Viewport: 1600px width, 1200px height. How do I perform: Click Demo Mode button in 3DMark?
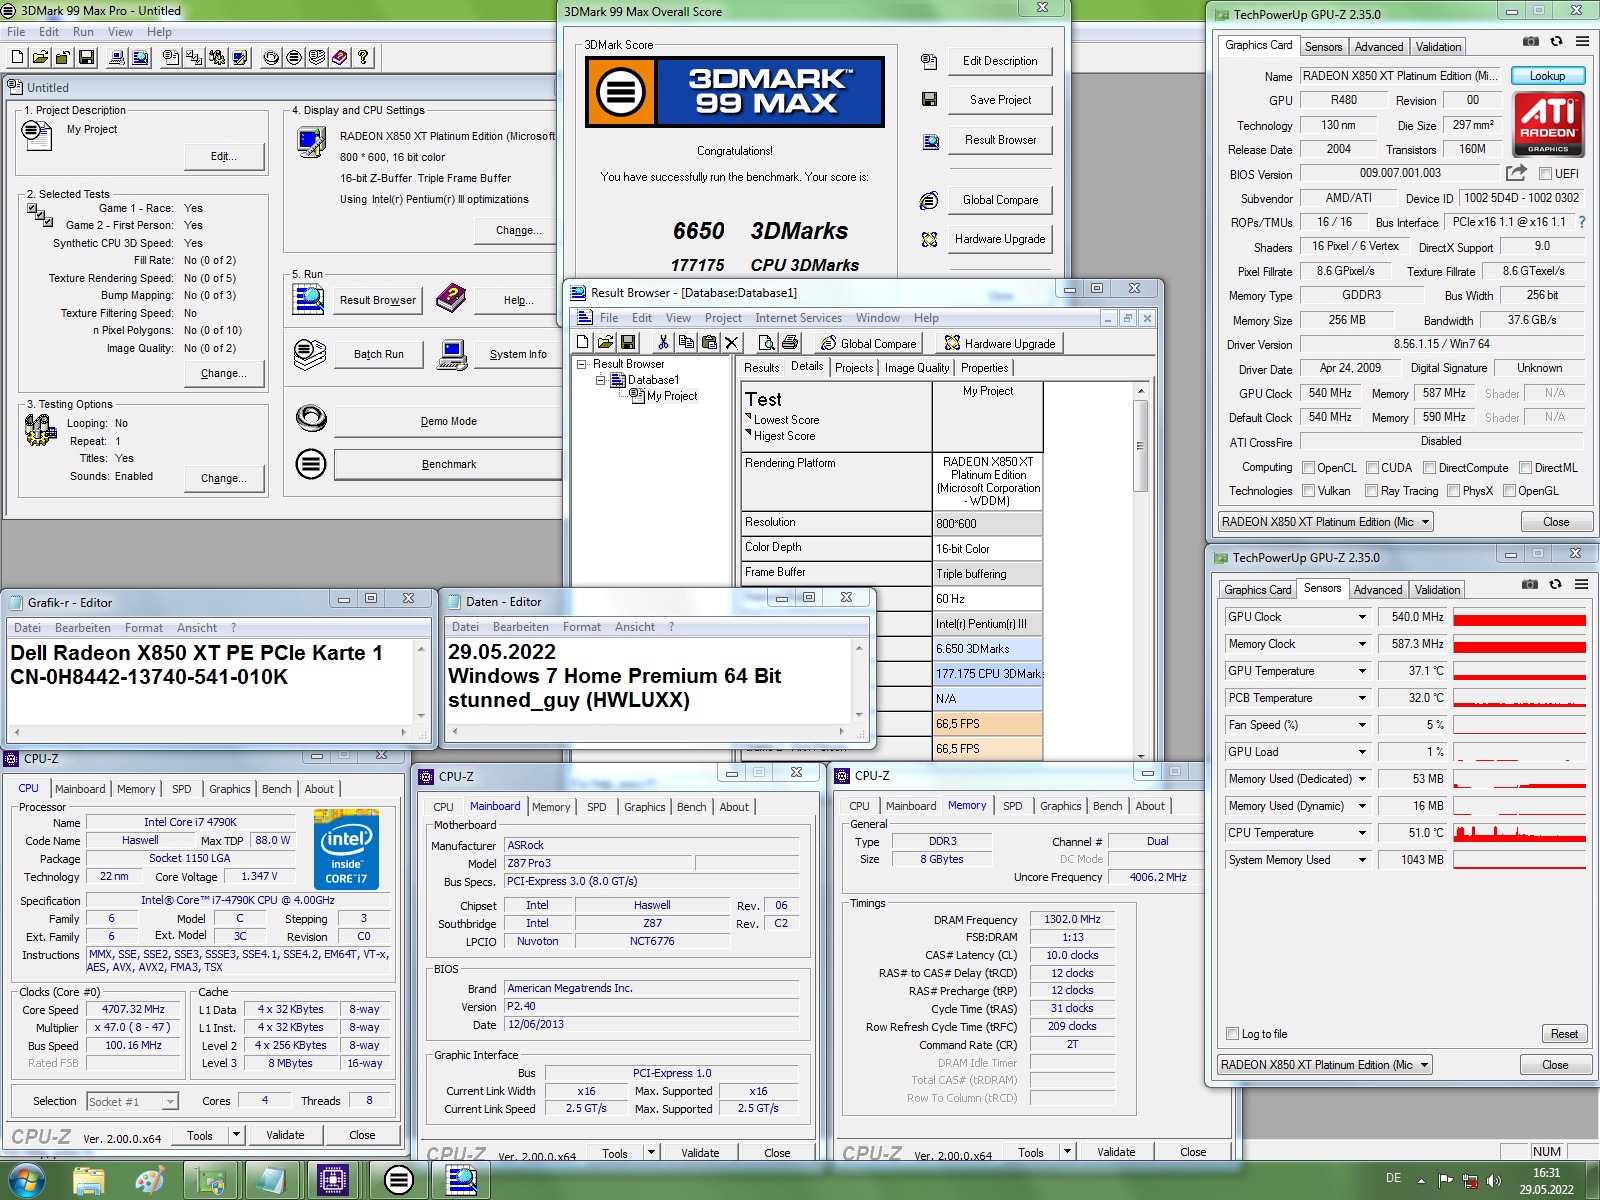tap(448, 421)
